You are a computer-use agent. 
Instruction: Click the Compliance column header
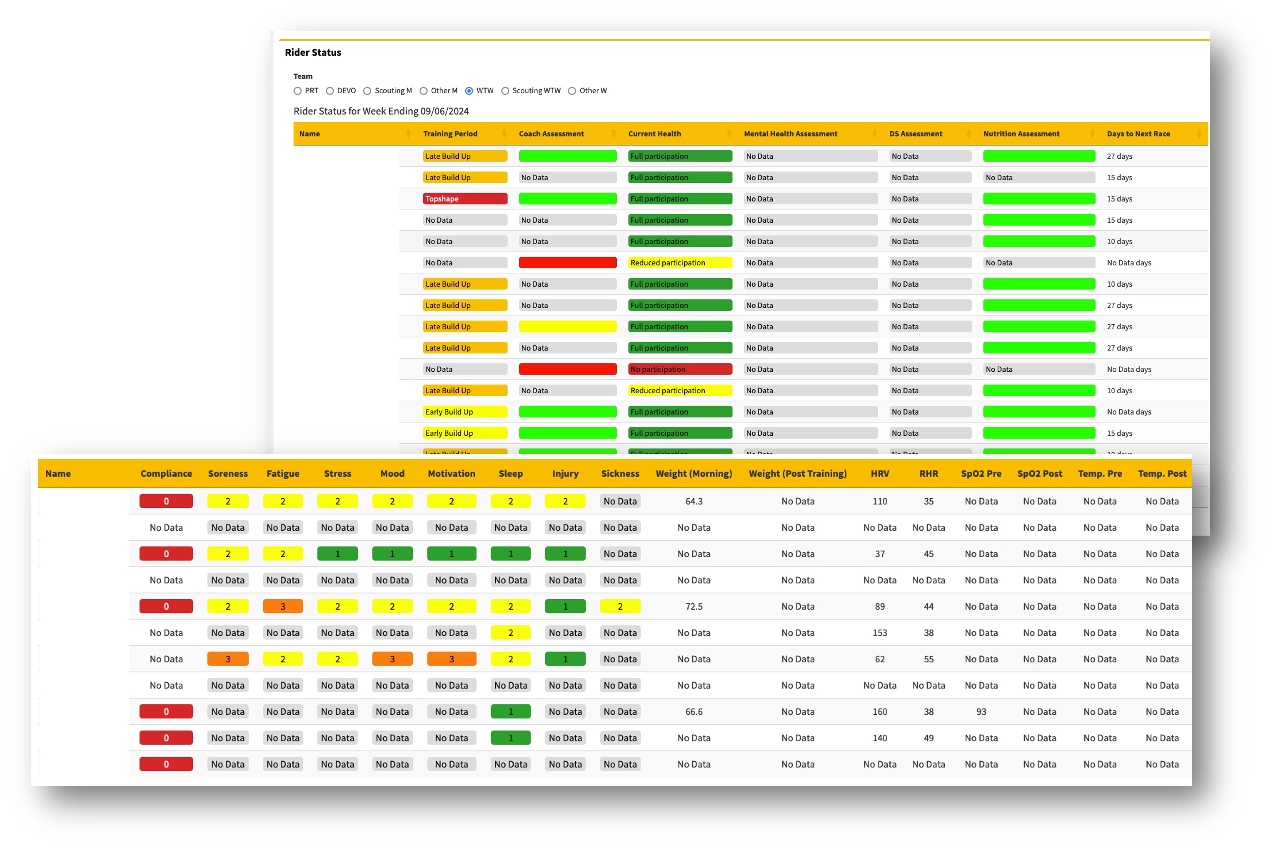166,474
